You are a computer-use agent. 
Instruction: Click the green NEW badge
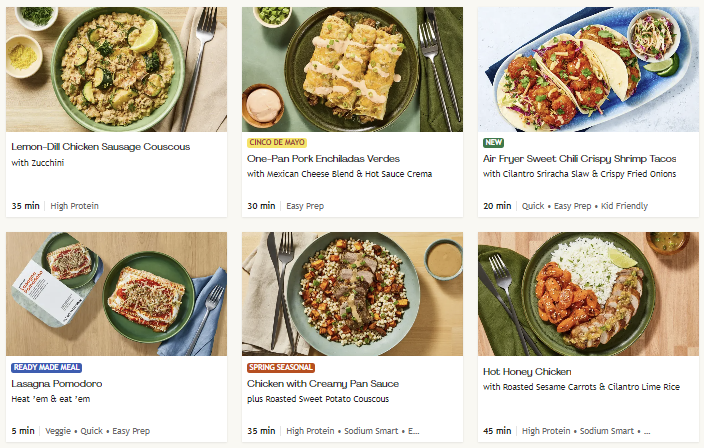(493, 143)
